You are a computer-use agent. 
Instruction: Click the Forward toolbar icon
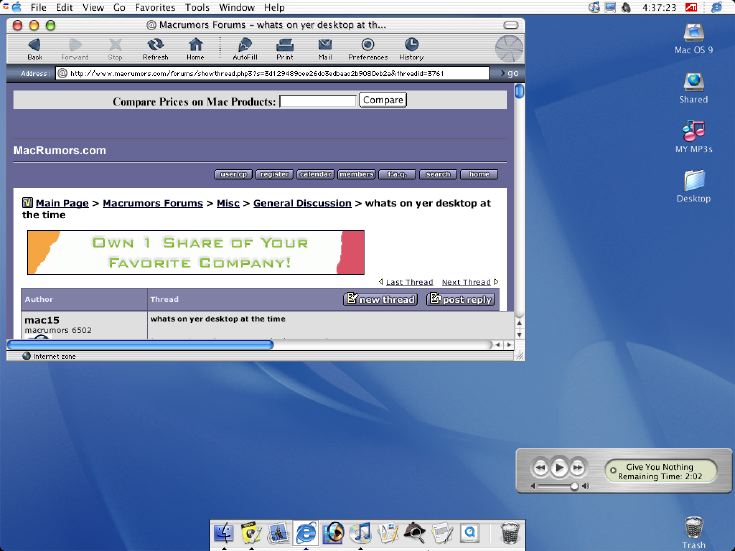[75, 45]
